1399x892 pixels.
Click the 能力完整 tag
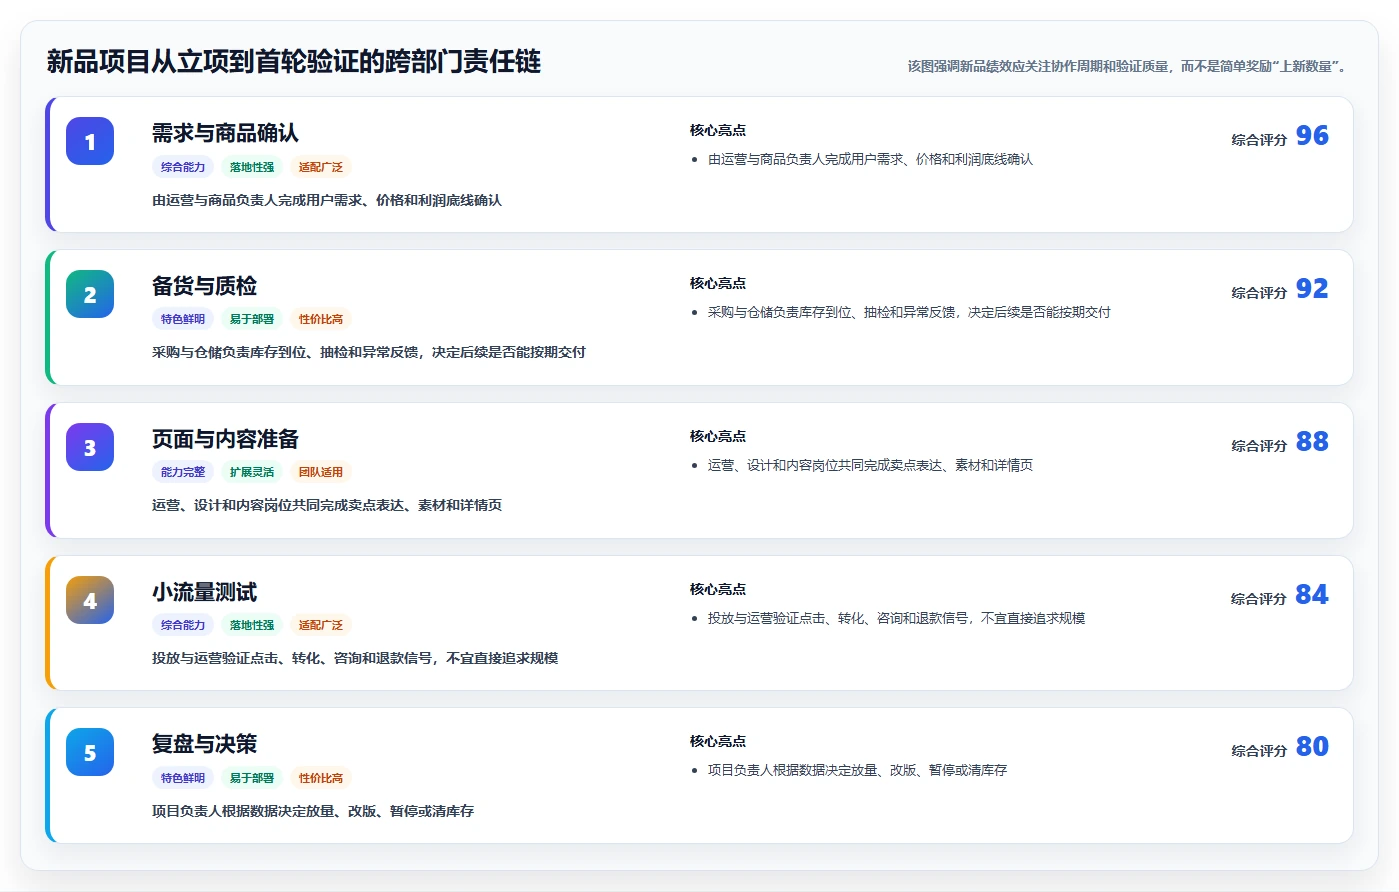tap(183, 472)
